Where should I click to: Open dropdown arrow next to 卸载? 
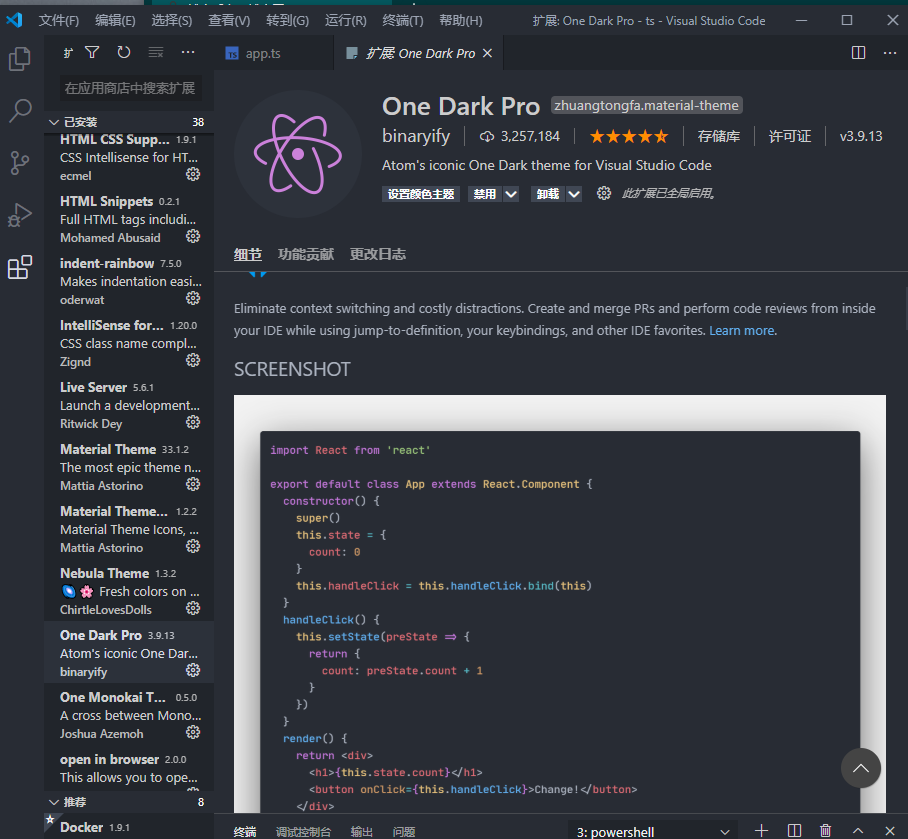(x=574, y=194)
